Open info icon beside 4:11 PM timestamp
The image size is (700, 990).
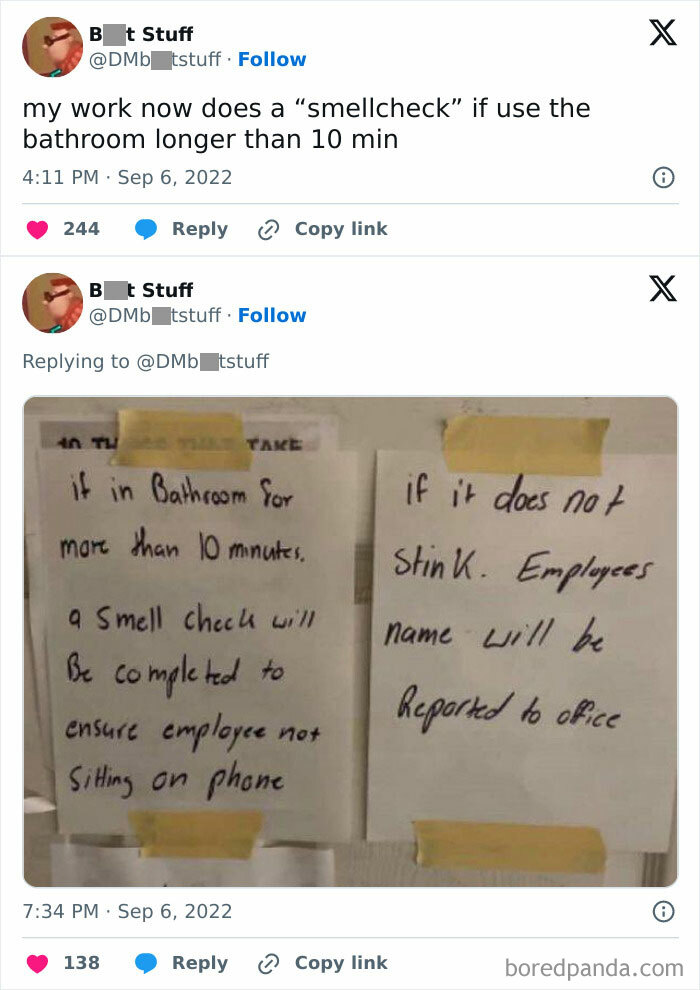point(663,177)
